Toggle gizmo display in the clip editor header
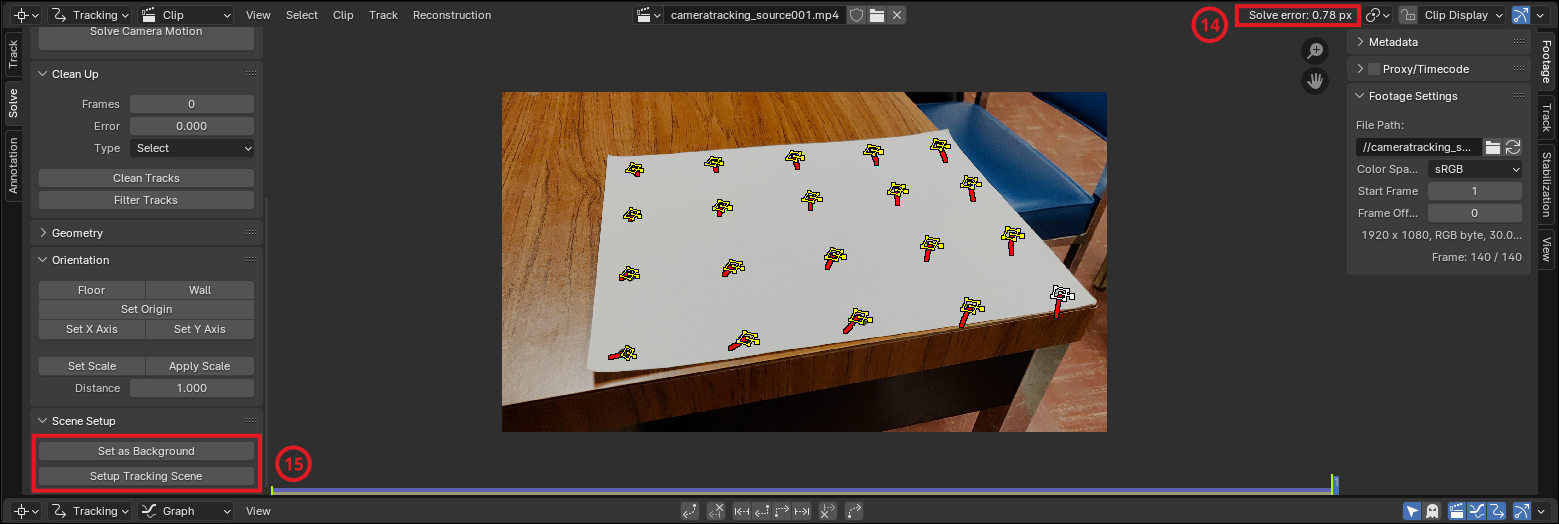Image resolution: width=1559 pixels, height=524 pixels. point(1522,15)
